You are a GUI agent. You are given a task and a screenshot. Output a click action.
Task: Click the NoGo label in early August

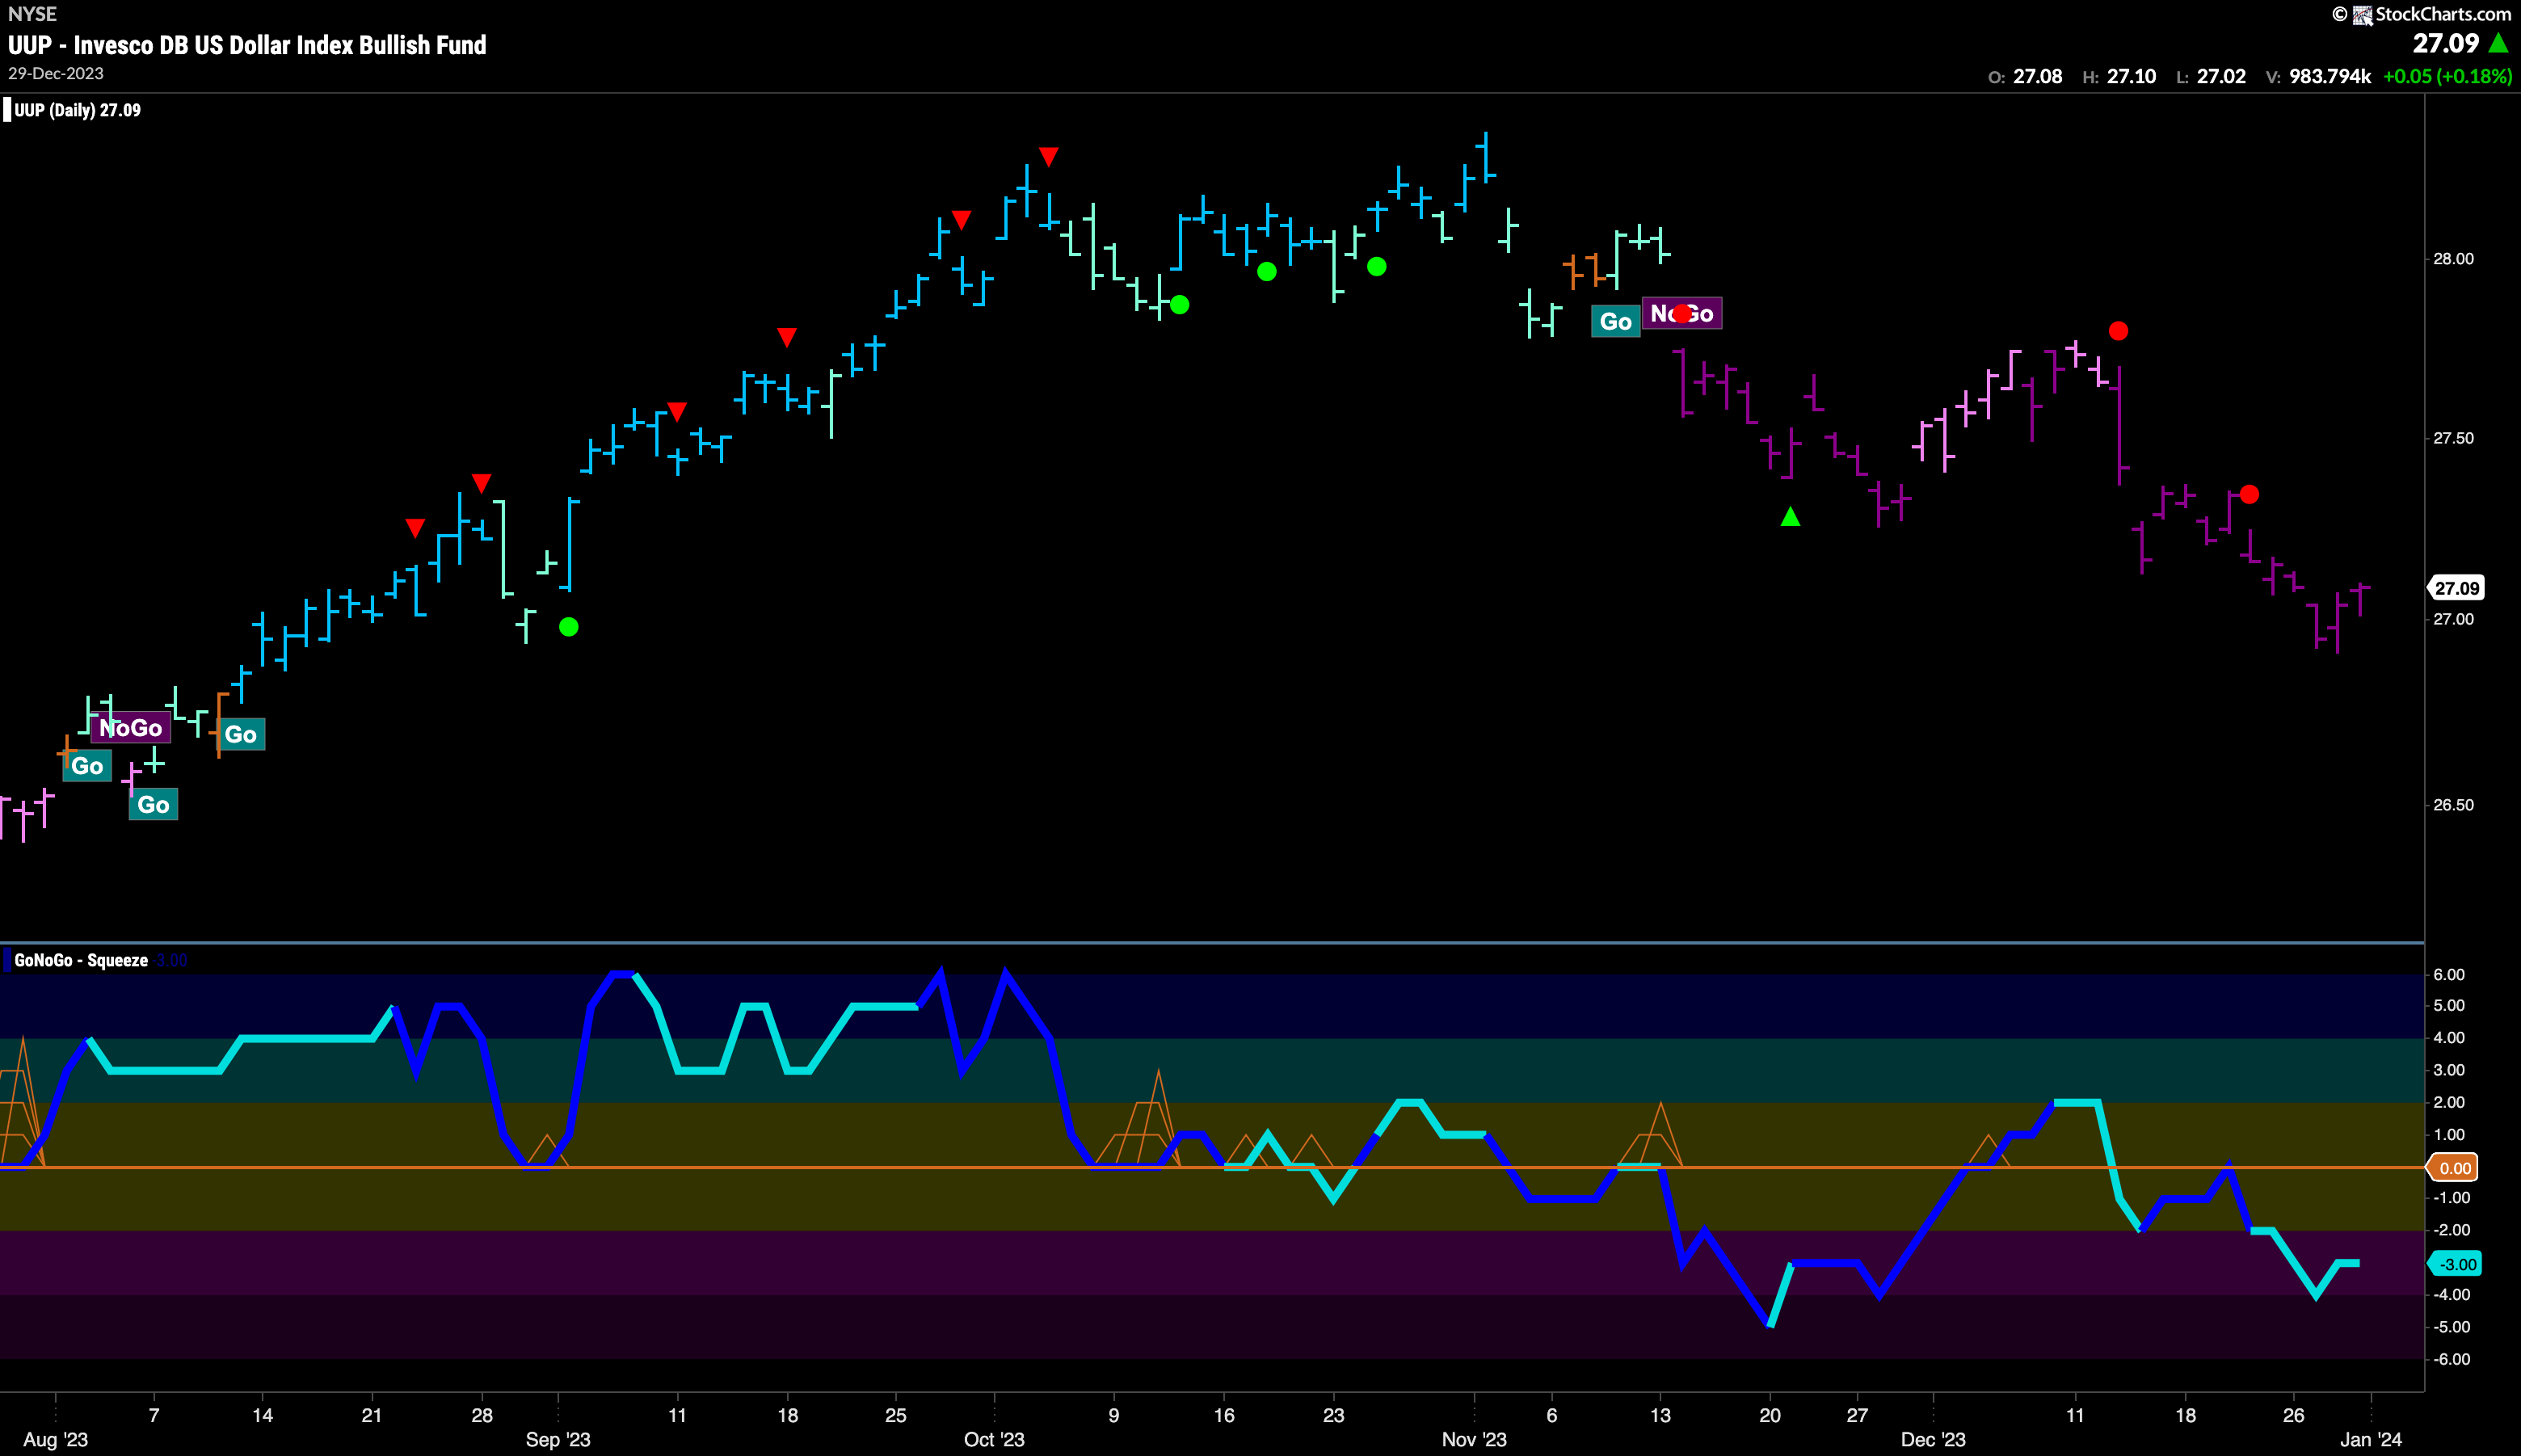pyautogui.click(x=131, y=728)
